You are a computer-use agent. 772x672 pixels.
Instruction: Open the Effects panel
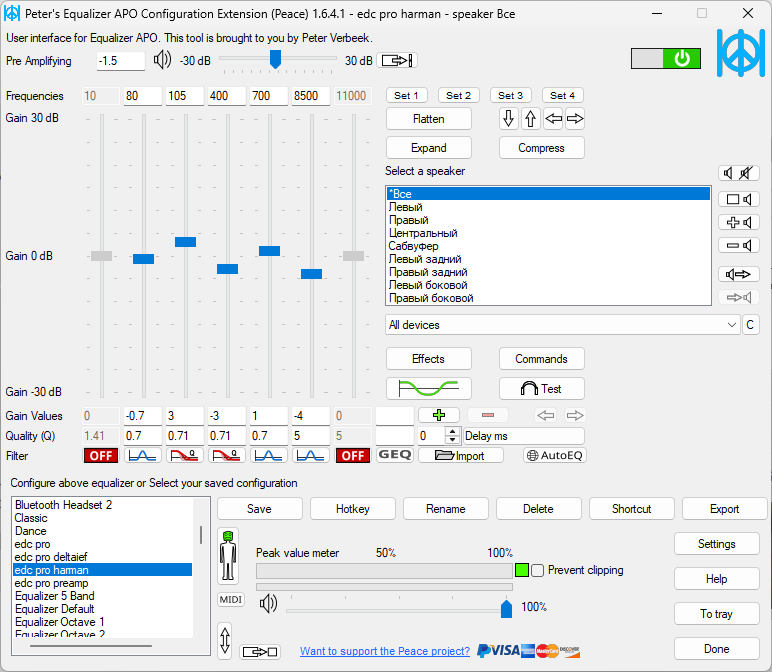(x=429, y=359)
